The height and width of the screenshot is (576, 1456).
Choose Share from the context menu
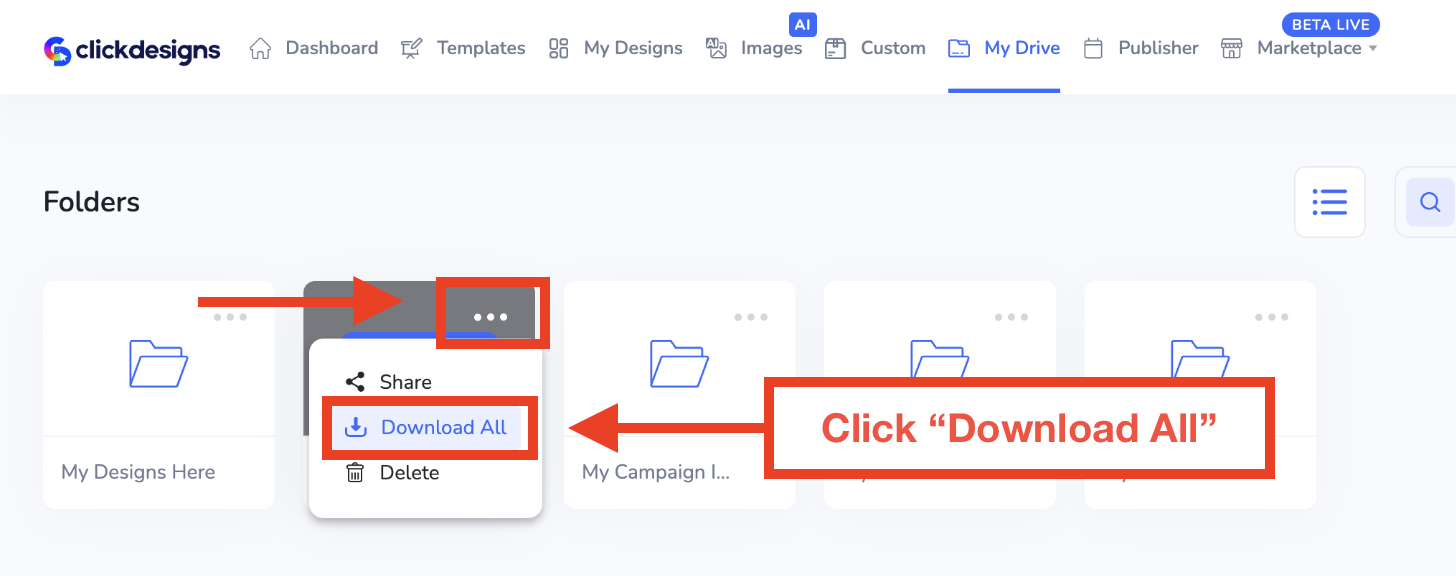(x=388, y=382)
